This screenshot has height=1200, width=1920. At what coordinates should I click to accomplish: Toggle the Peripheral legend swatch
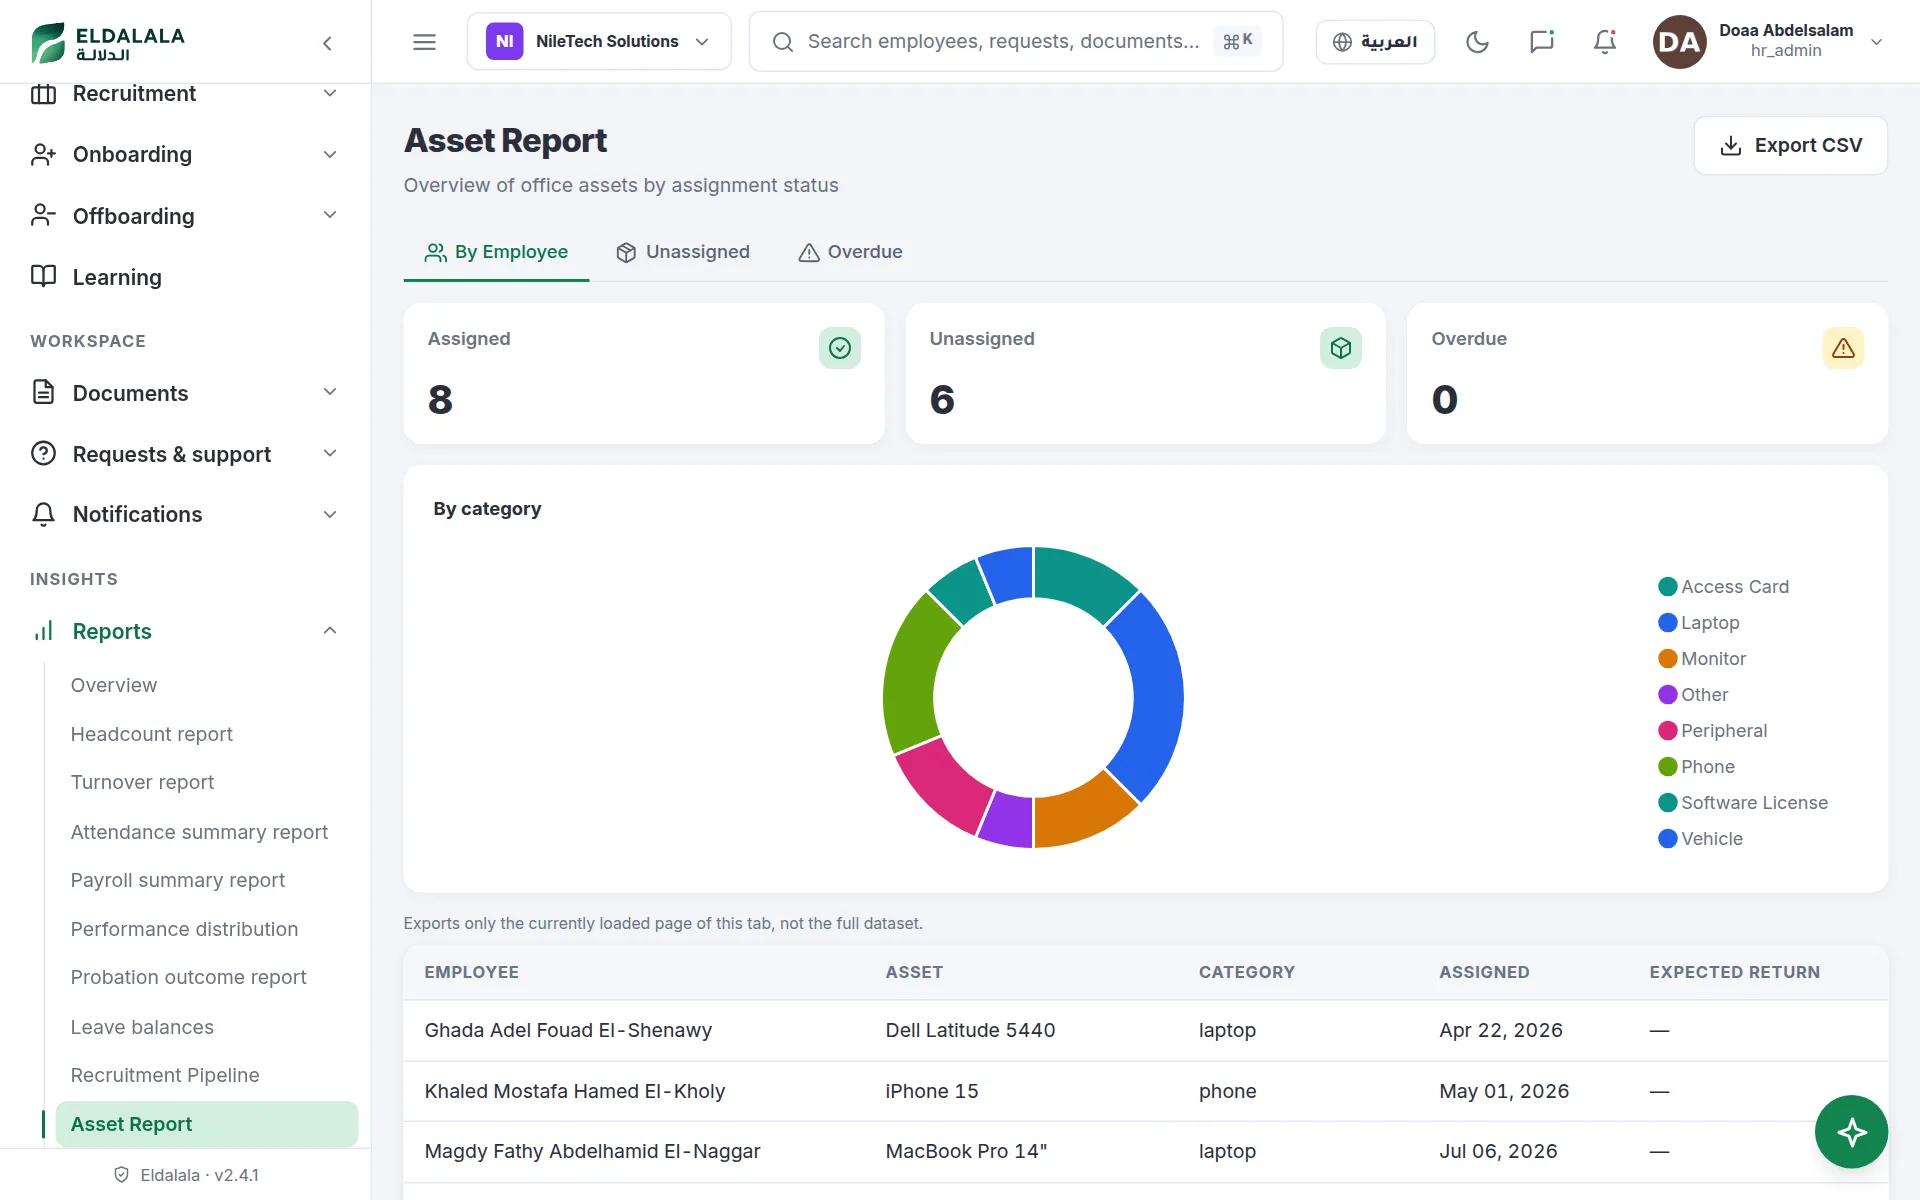(x=1667, y=731)
